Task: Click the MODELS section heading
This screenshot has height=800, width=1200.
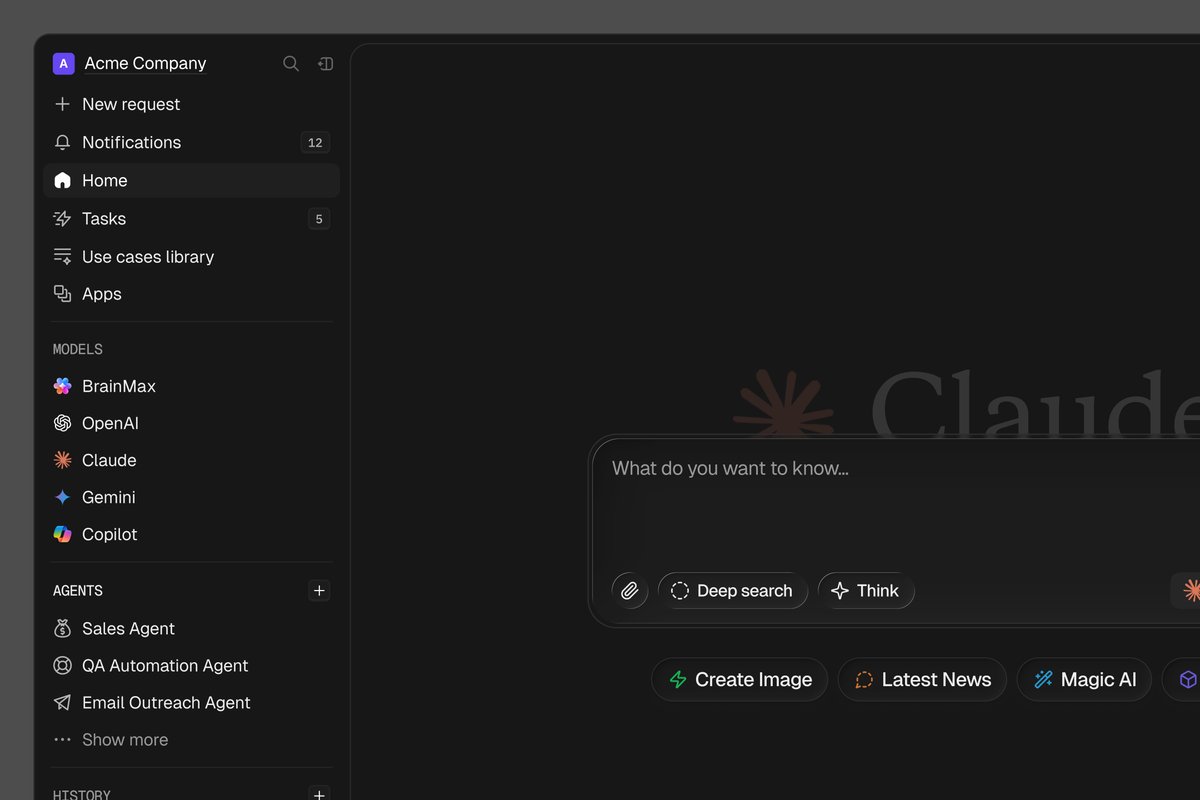Action: point(78,349)
